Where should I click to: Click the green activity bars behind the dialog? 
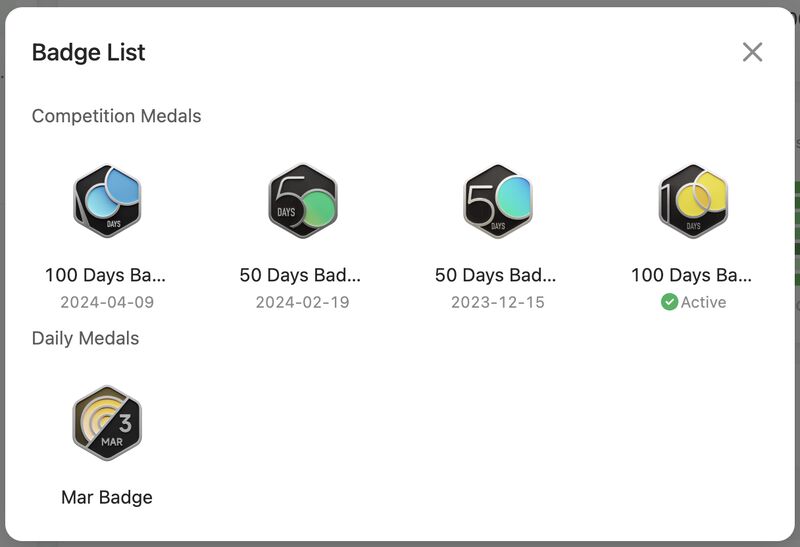[x=797, y=233]
